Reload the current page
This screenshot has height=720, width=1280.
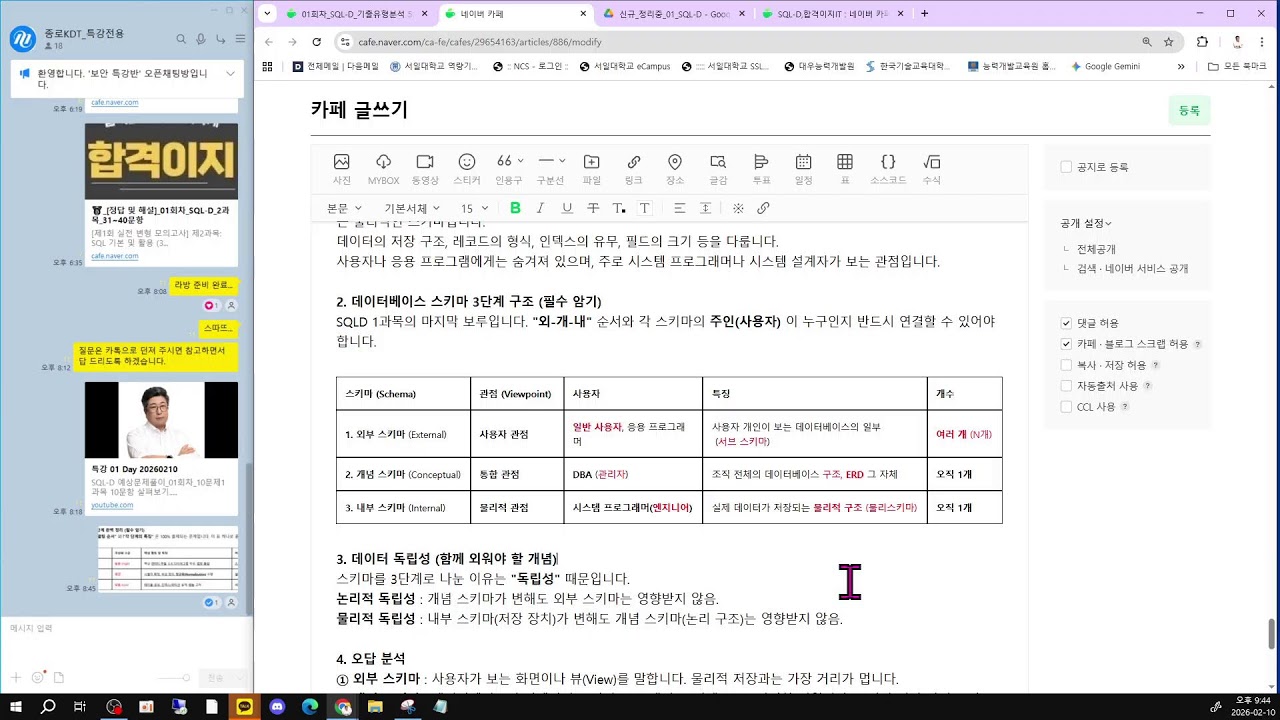[317, 42]
